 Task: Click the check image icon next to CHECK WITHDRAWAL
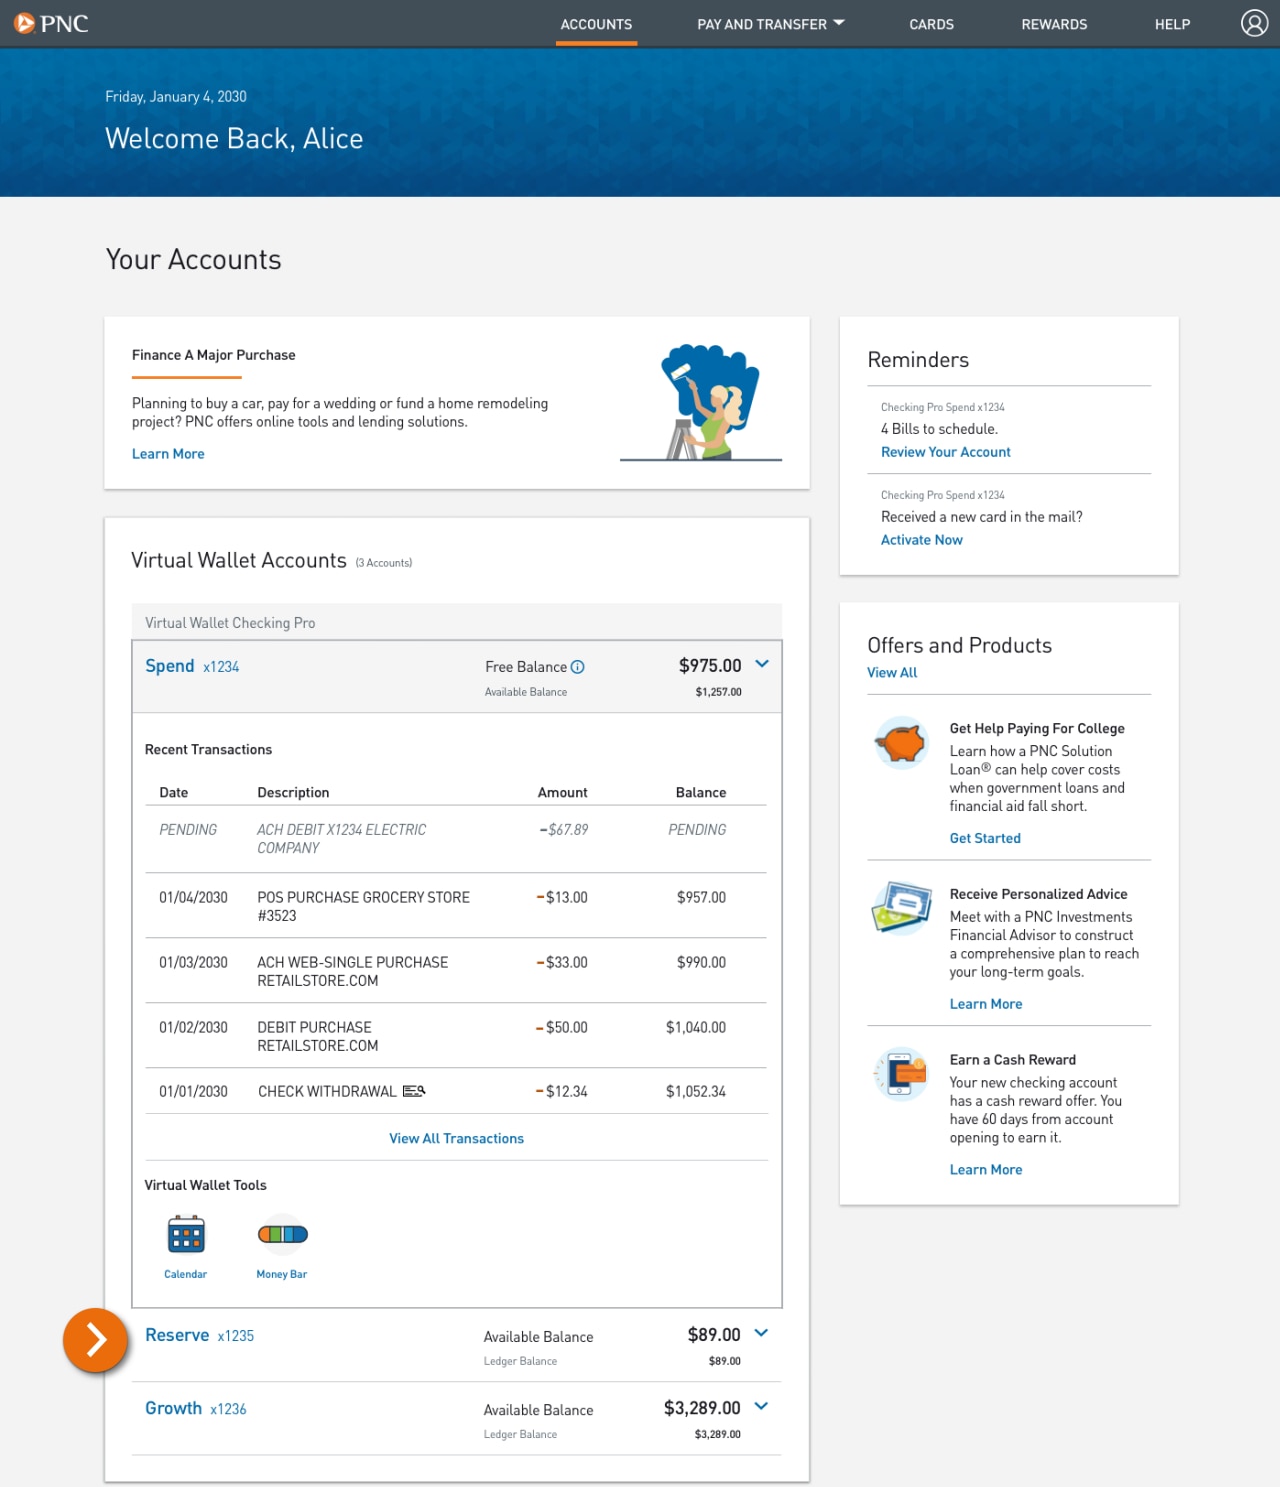click(x=413, y=1091)
